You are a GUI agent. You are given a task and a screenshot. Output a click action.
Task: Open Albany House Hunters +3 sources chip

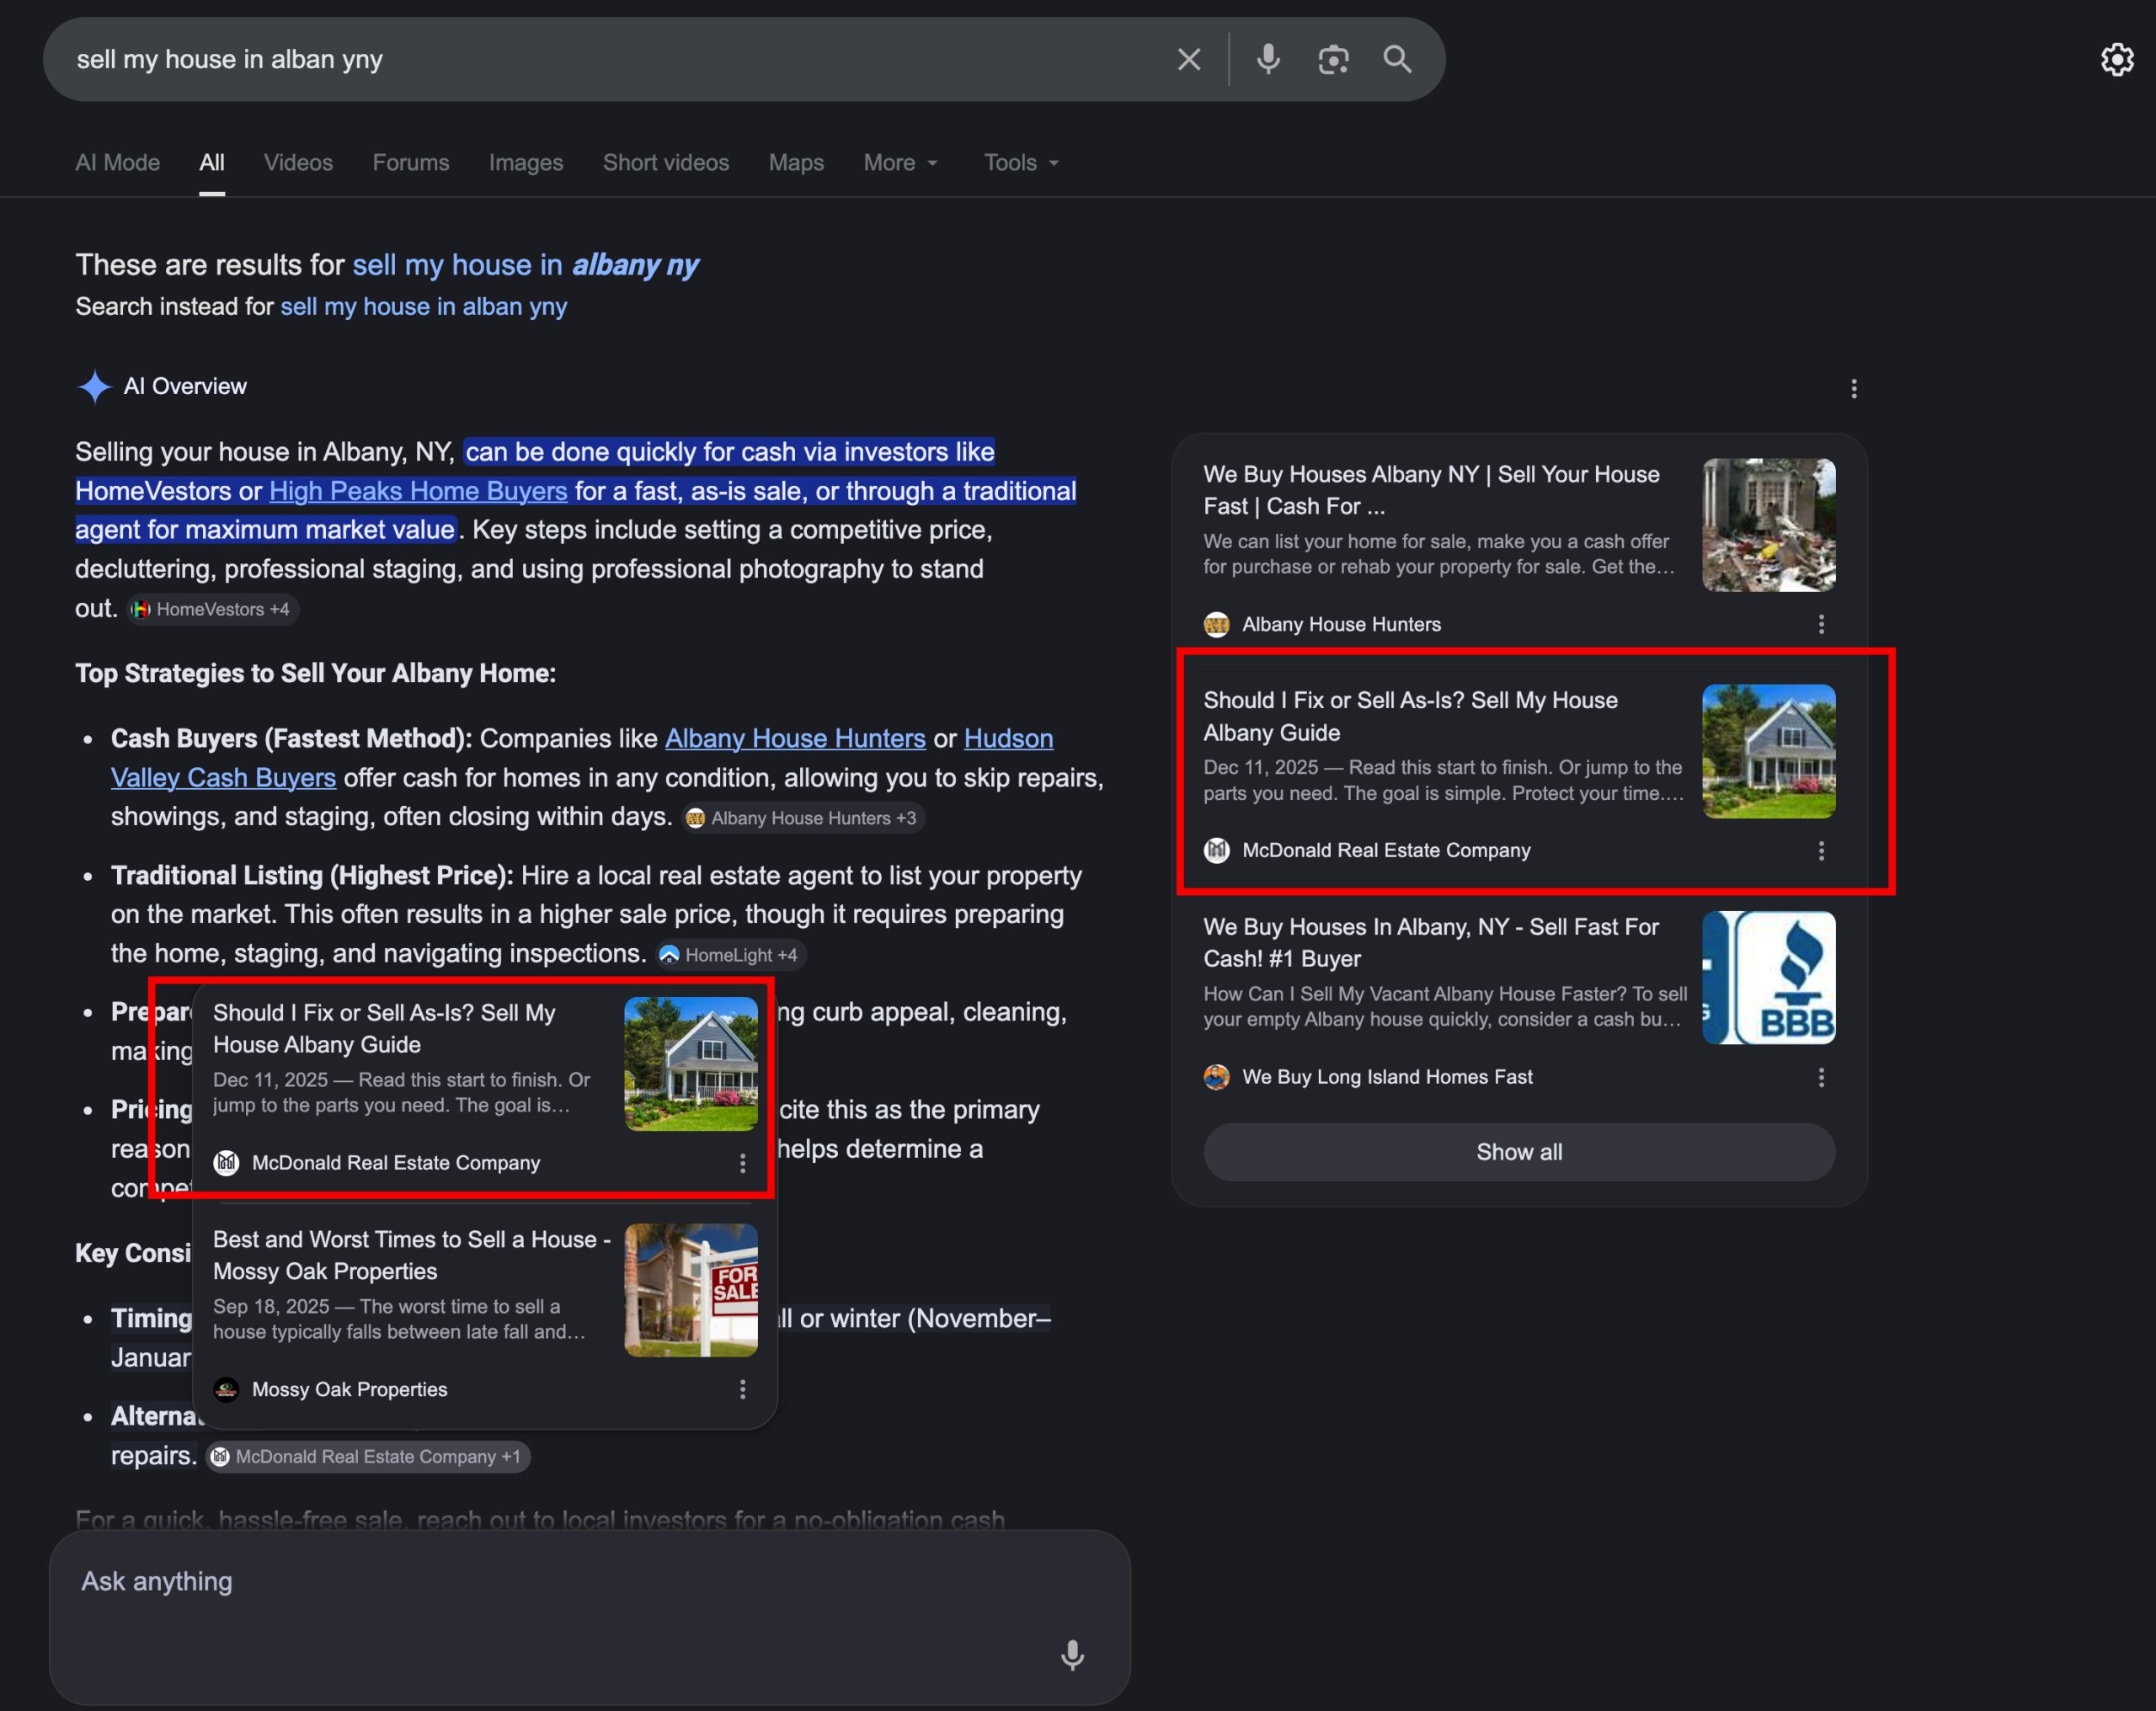803,819
